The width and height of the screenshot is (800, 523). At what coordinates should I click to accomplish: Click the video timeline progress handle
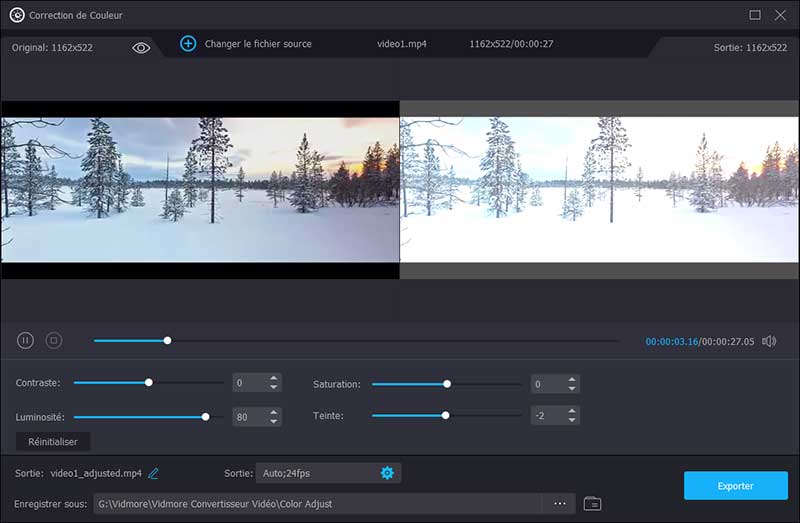(167, 341)
